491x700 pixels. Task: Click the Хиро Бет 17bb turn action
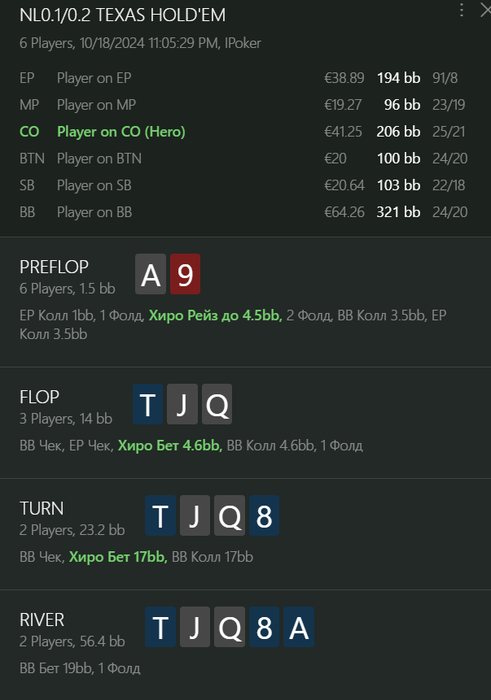pos(118,557)
